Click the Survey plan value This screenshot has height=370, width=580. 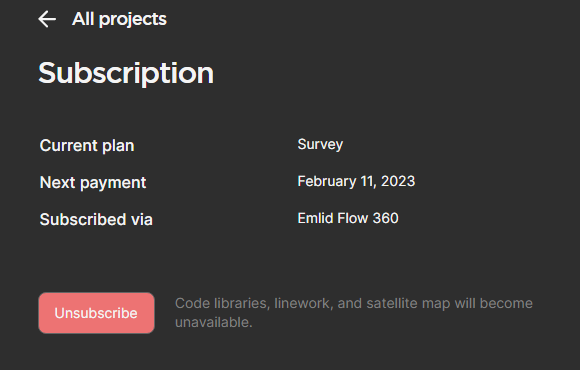pyautogui.click(x=320, y=145)
